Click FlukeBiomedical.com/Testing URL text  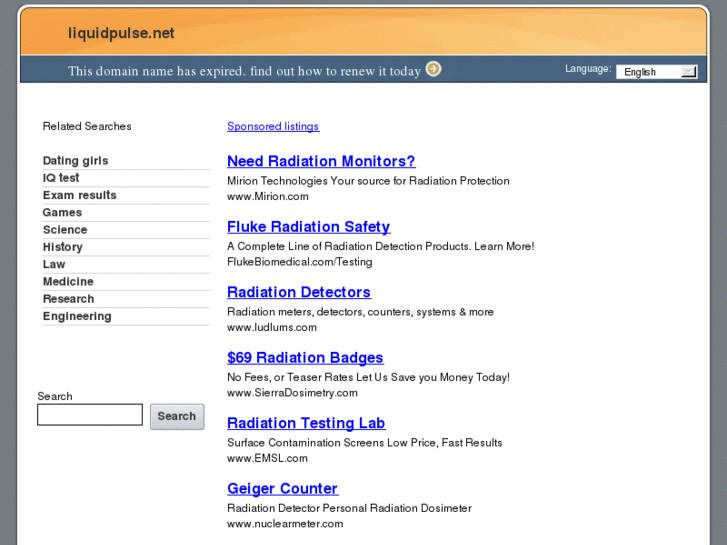300,262
